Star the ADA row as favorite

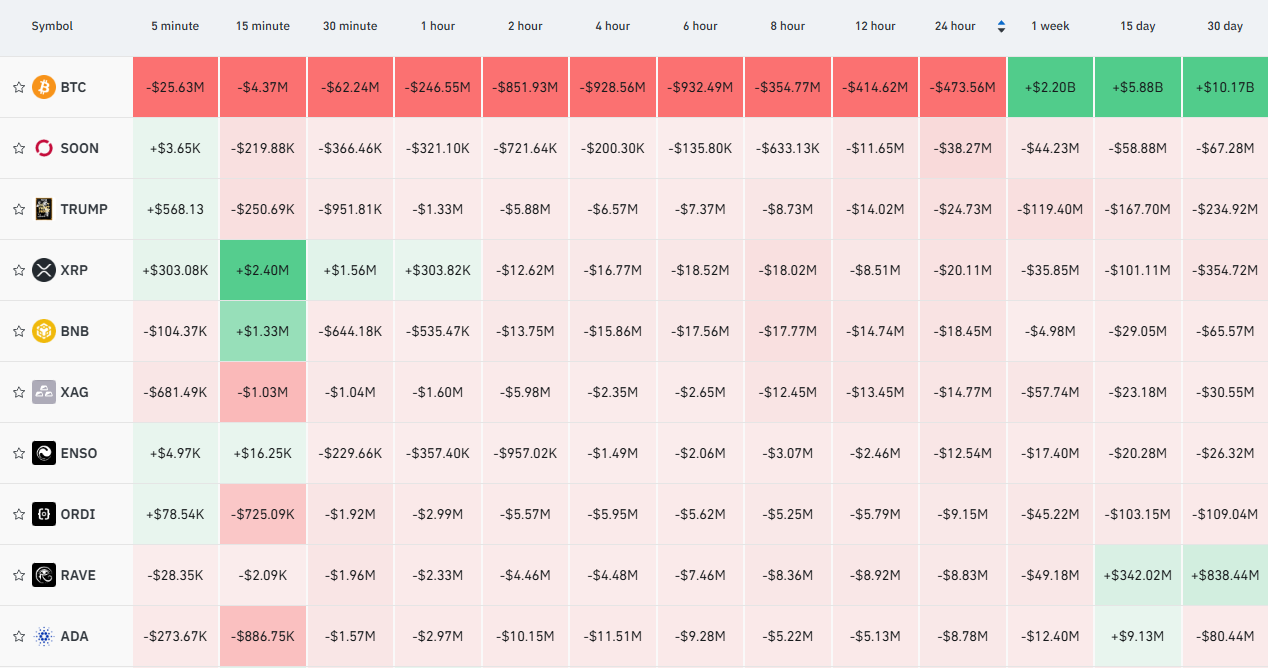click(18, 636)
